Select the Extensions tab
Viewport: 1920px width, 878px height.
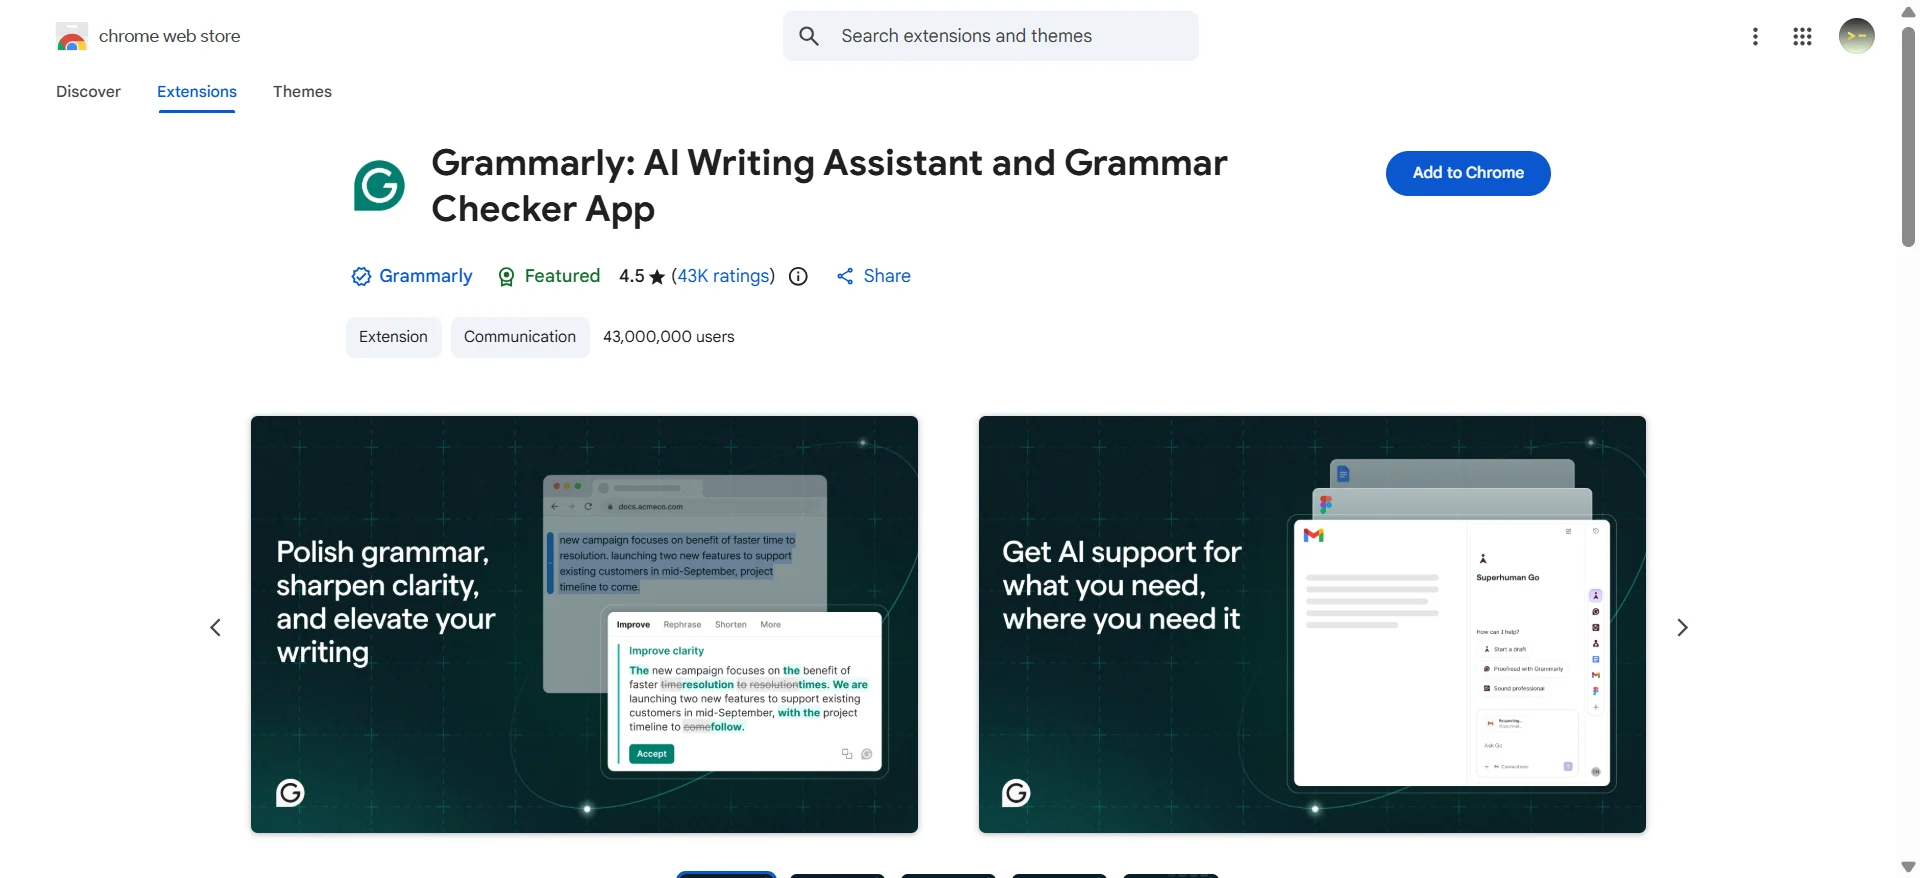[197, 91]
